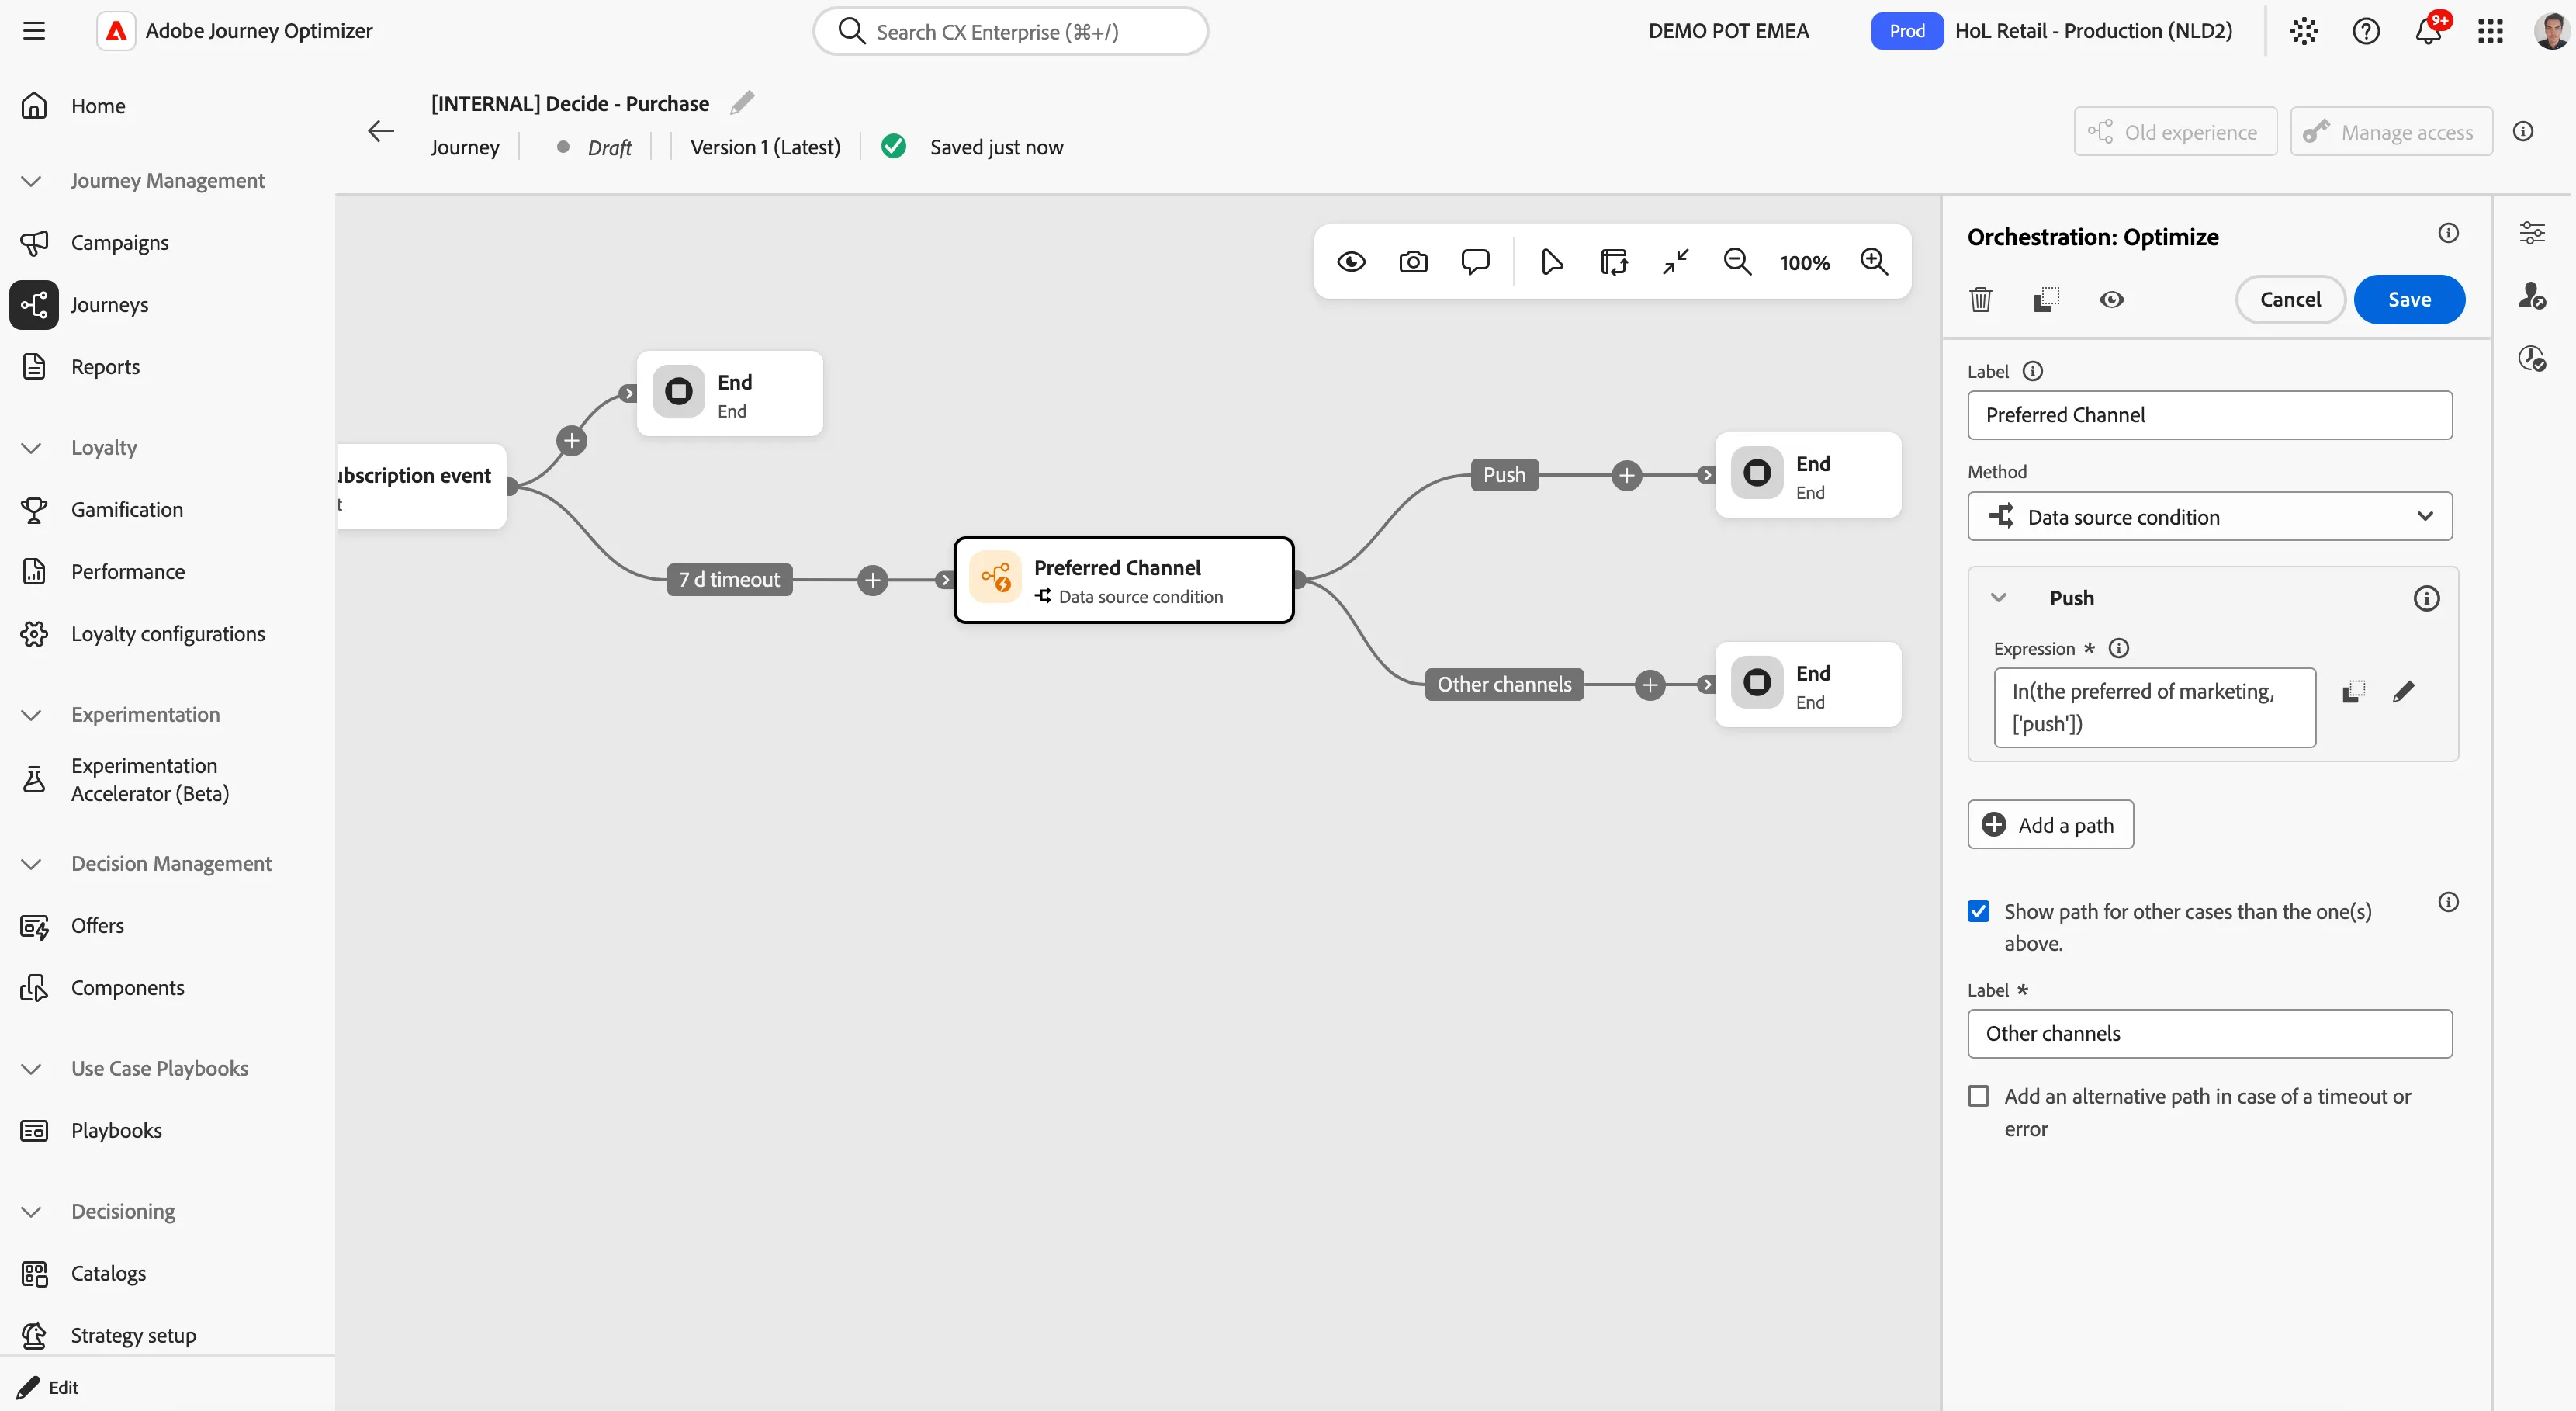Open Playbooks in the sidebar
Screen dimensions: 2576x1411
point(116,1131)
